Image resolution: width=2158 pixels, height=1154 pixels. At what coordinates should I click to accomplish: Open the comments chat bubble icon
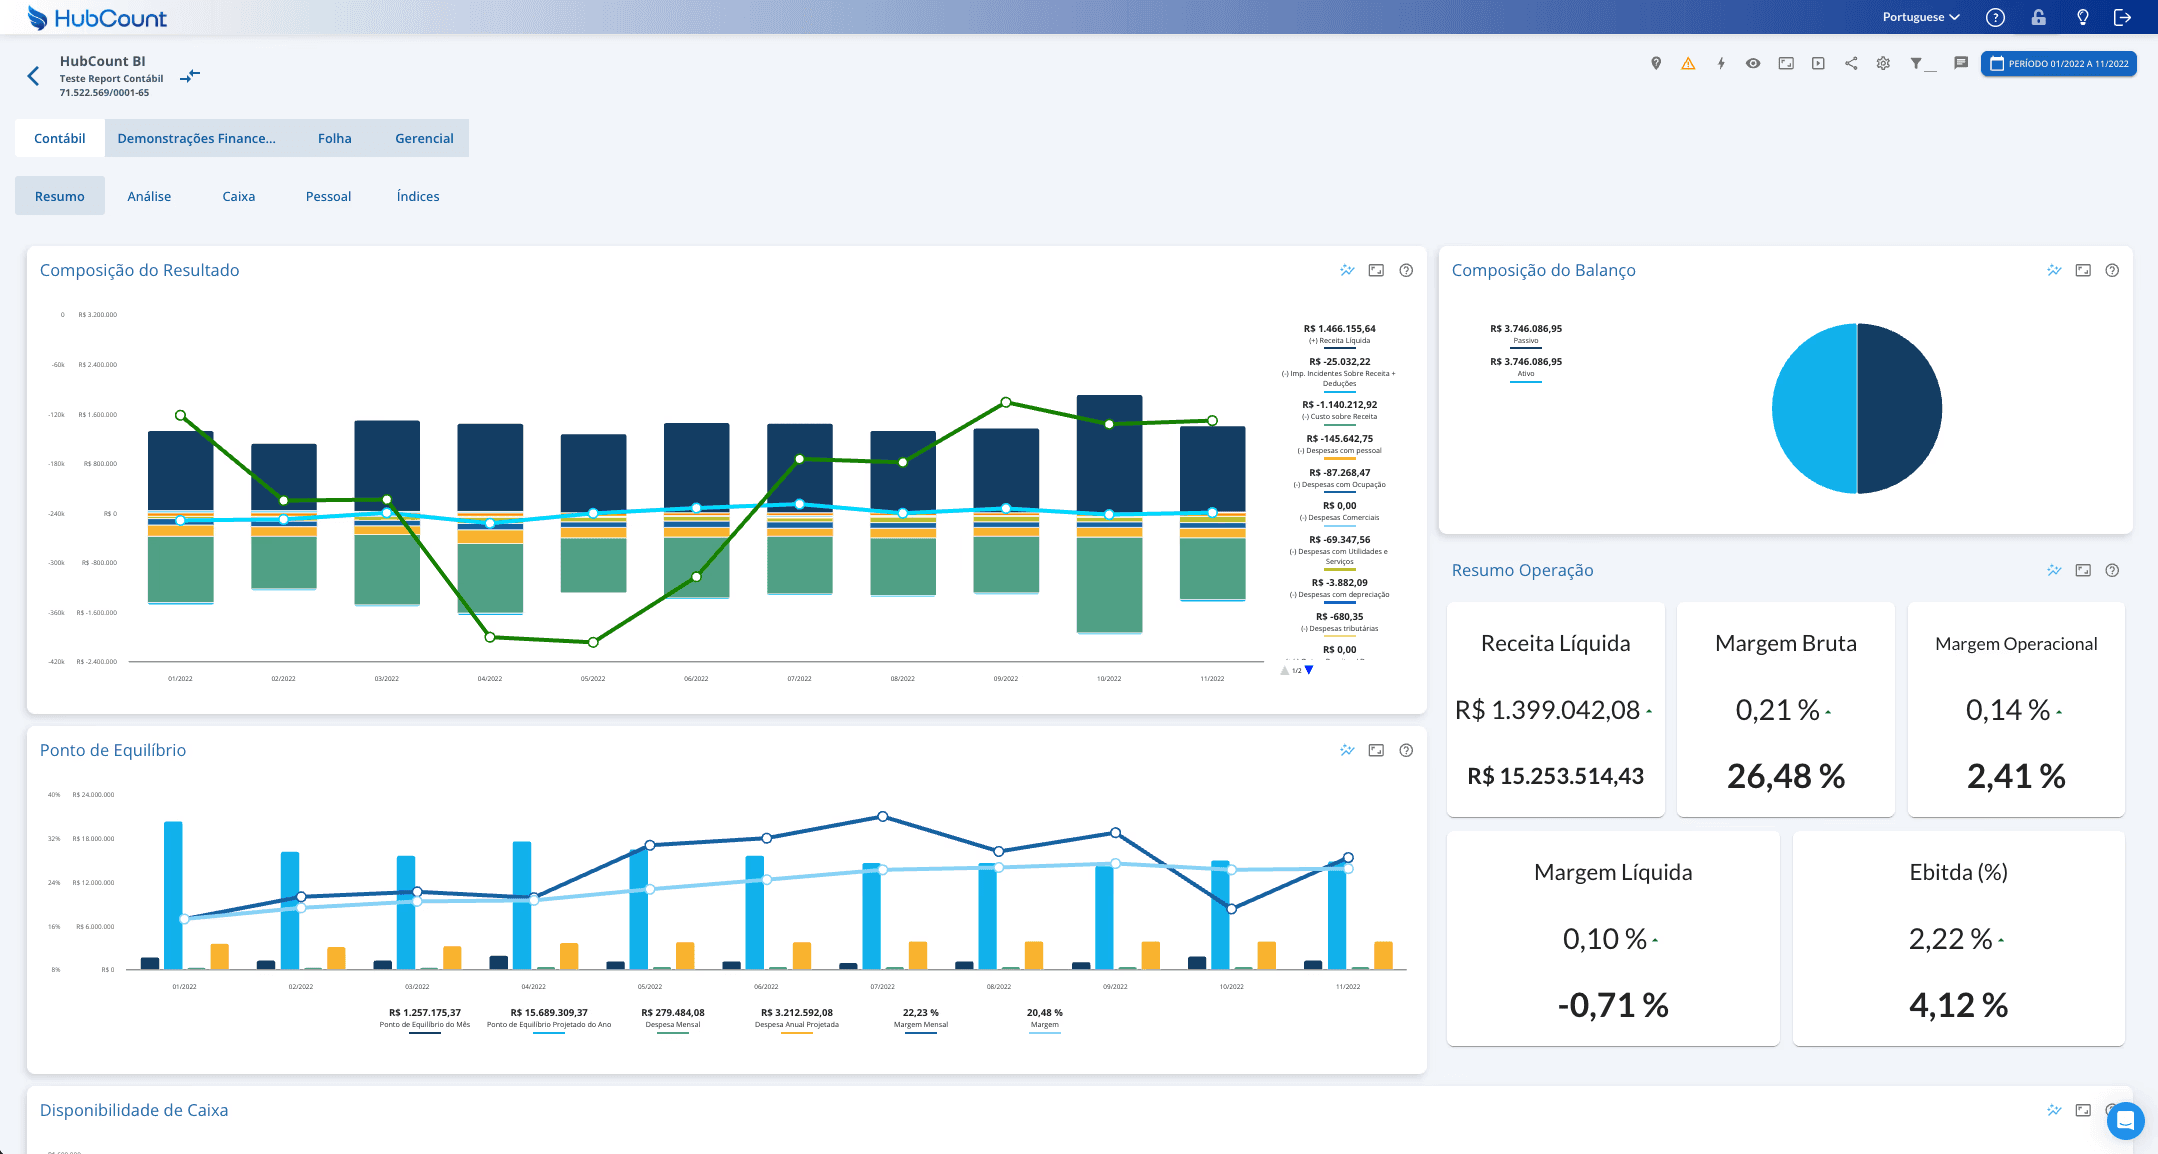point(1961,63)
